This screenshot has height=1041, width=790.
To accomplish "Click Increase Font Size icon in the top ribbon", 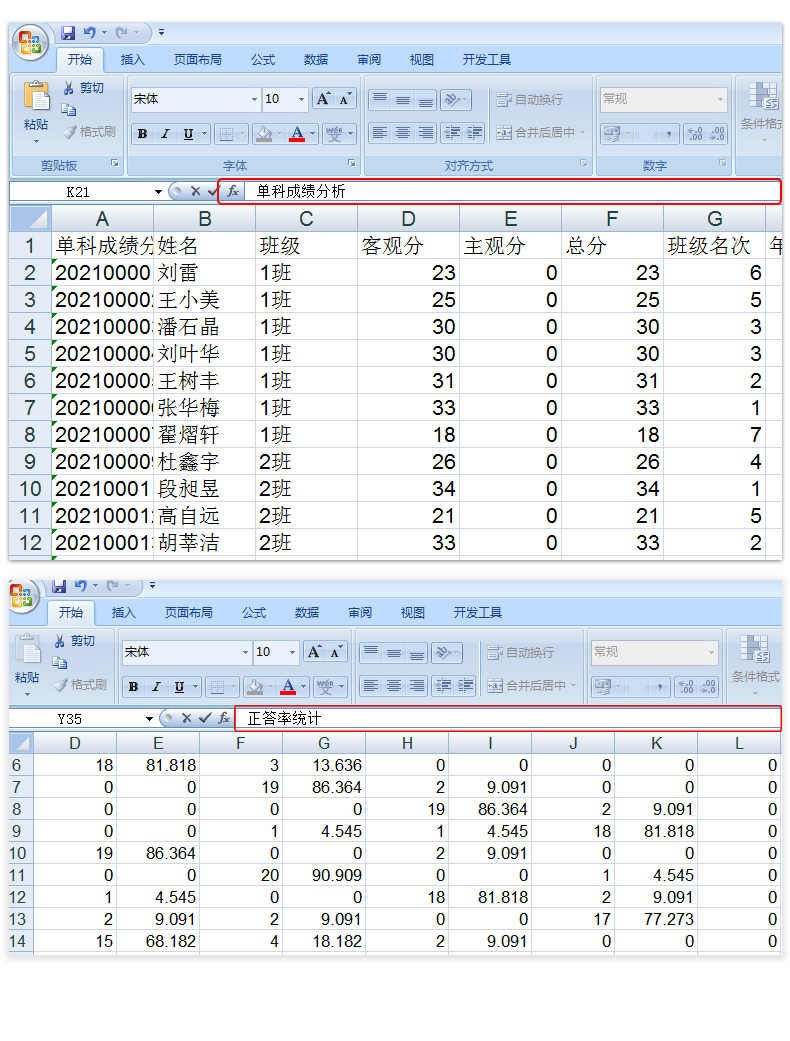I will pos(322,99).
